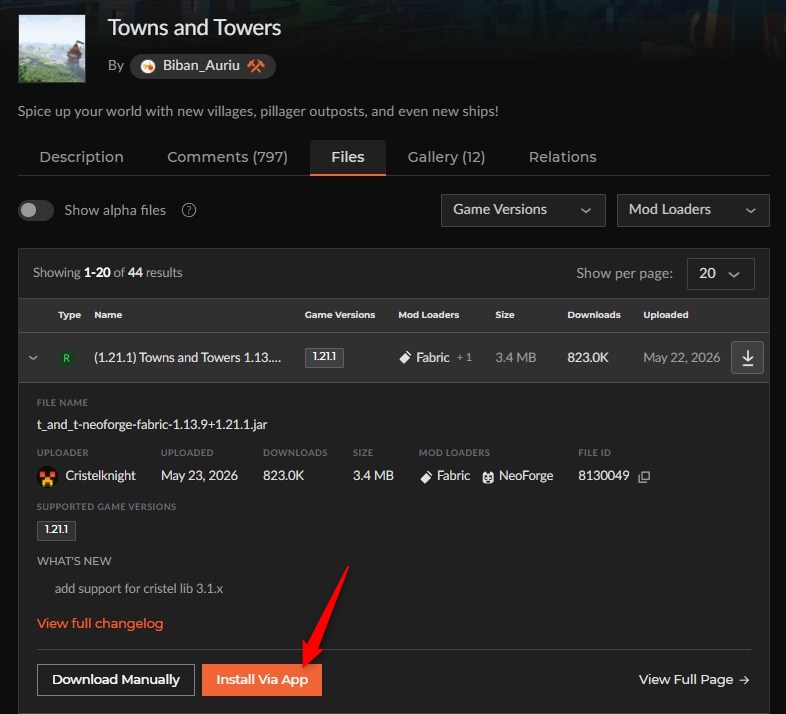Click the Download Manually button

click(x=116, y=680)
